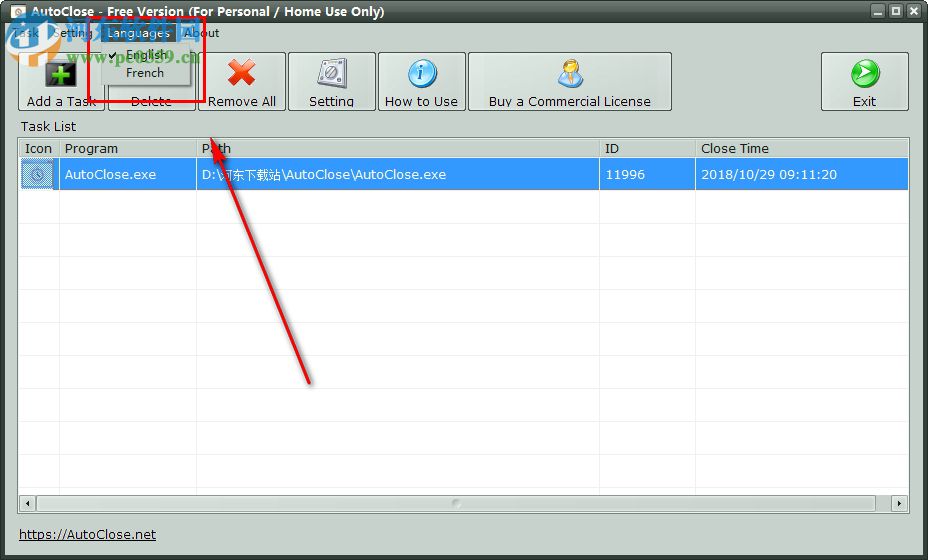Open the About menu

tap(202, 33)
